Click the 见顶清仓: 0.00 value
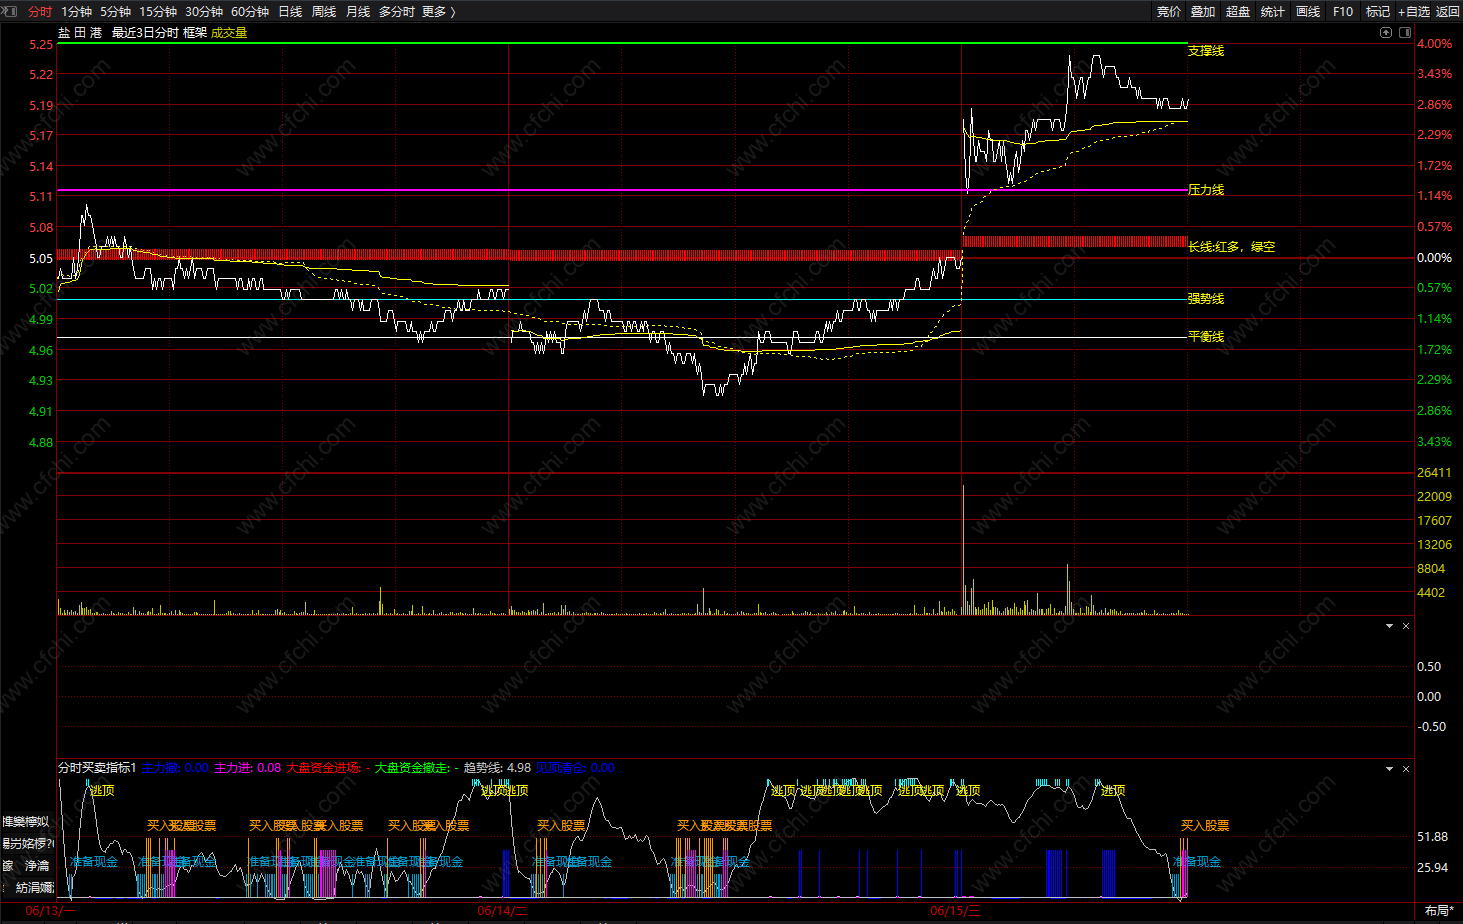 coord(575,768)
